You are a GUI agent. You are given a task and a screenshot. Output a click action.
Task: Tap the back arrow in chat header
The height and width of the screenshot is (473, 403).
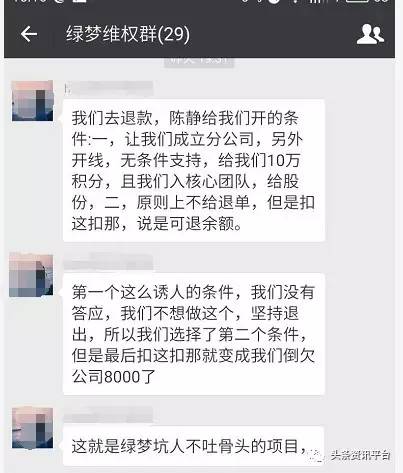tap(29, 34)
